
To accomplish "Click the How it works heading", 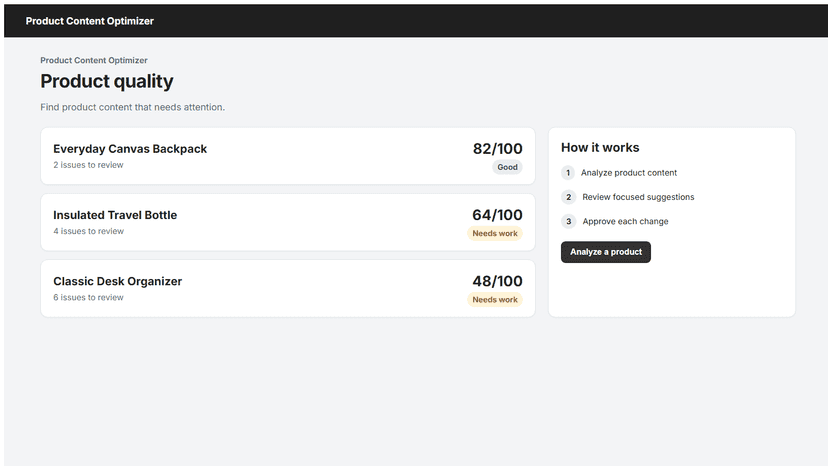I will click(x=600, y=147).
